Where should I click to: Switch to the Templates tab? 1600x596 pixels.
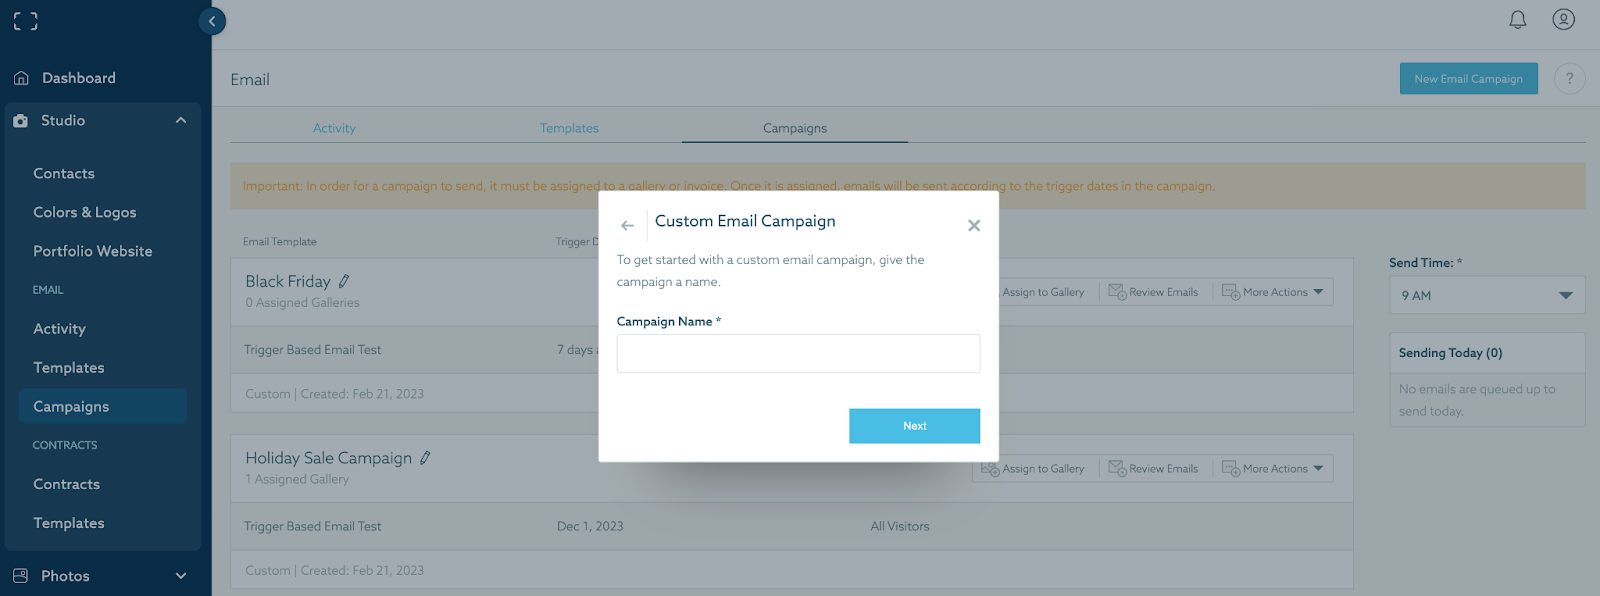tap(569, 128)
